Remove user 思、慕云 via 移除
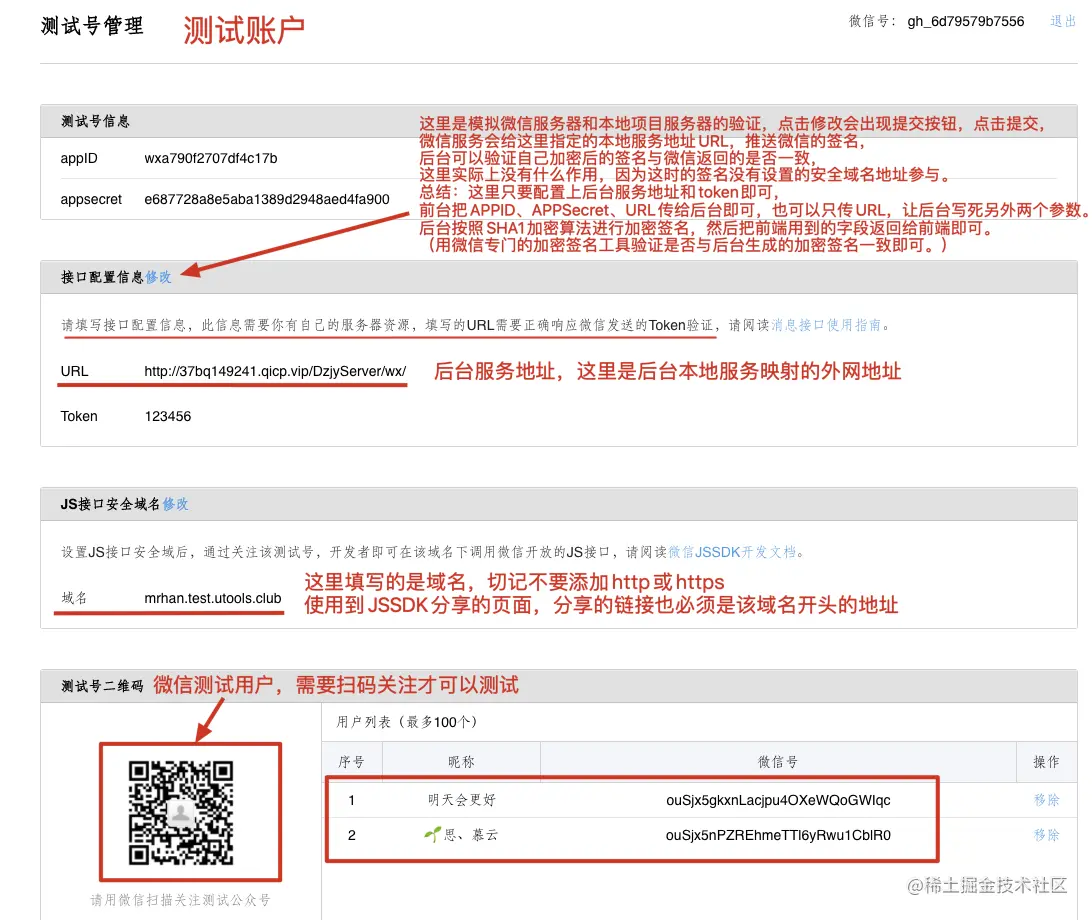The image size is (1092, 920). 1046,835
